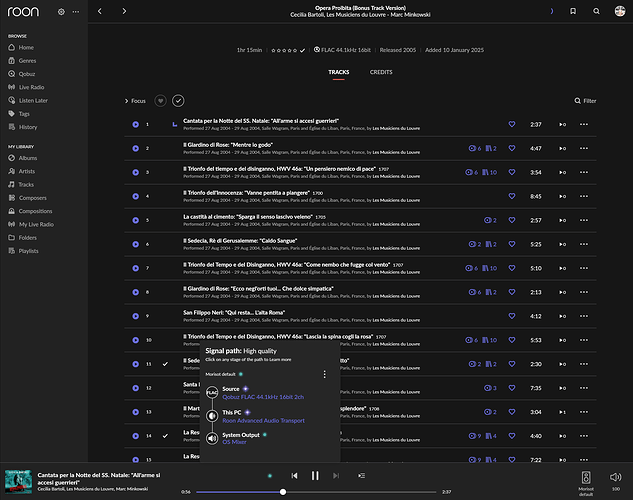Viewport: 633px width, 500px height.
Task: Toggle favorite heart on track 1
Action: (512, 124)
